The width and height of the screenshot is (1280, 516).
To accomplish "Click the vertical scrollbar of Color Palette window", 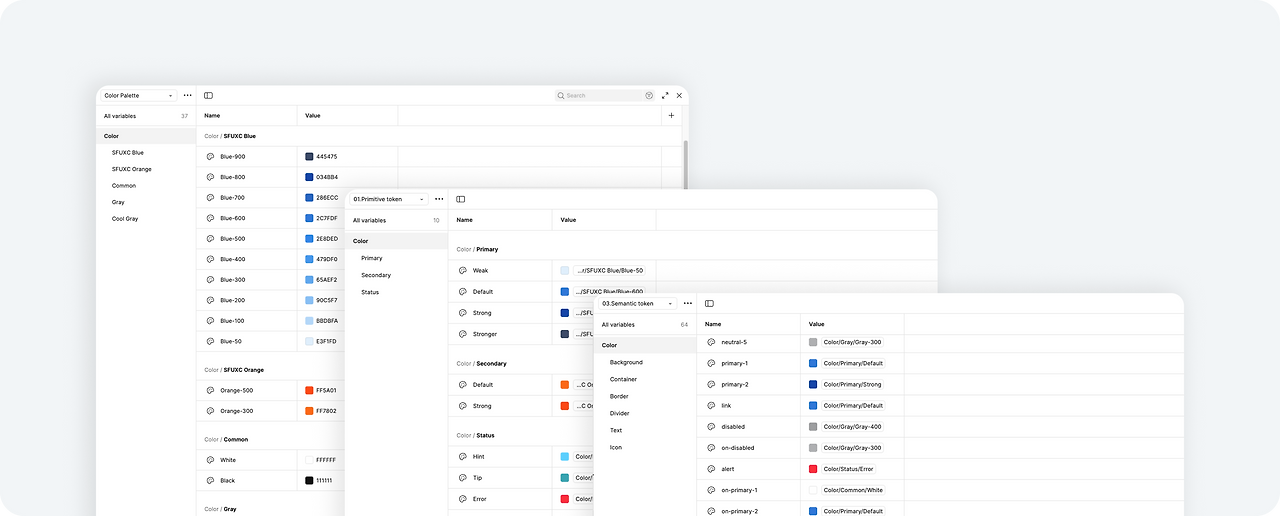I will (x=685, y=165).
